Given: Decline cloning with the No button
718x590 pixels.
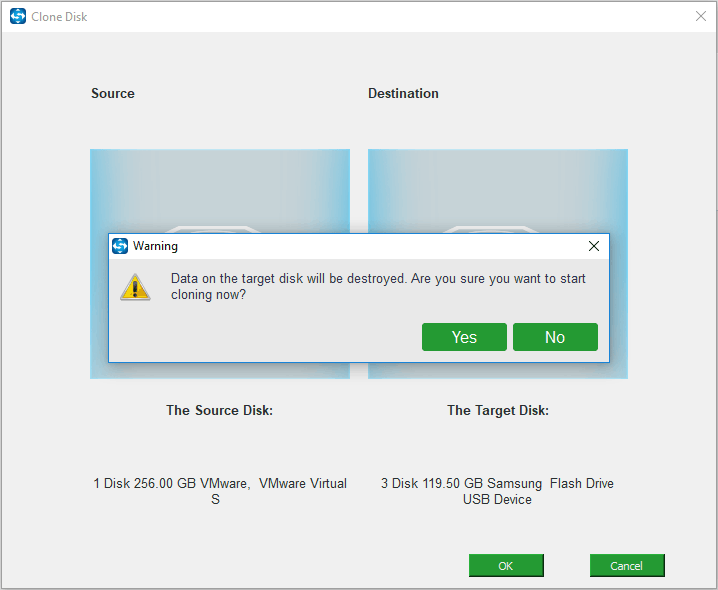Looking at the screenshot, I should point(555,337).
